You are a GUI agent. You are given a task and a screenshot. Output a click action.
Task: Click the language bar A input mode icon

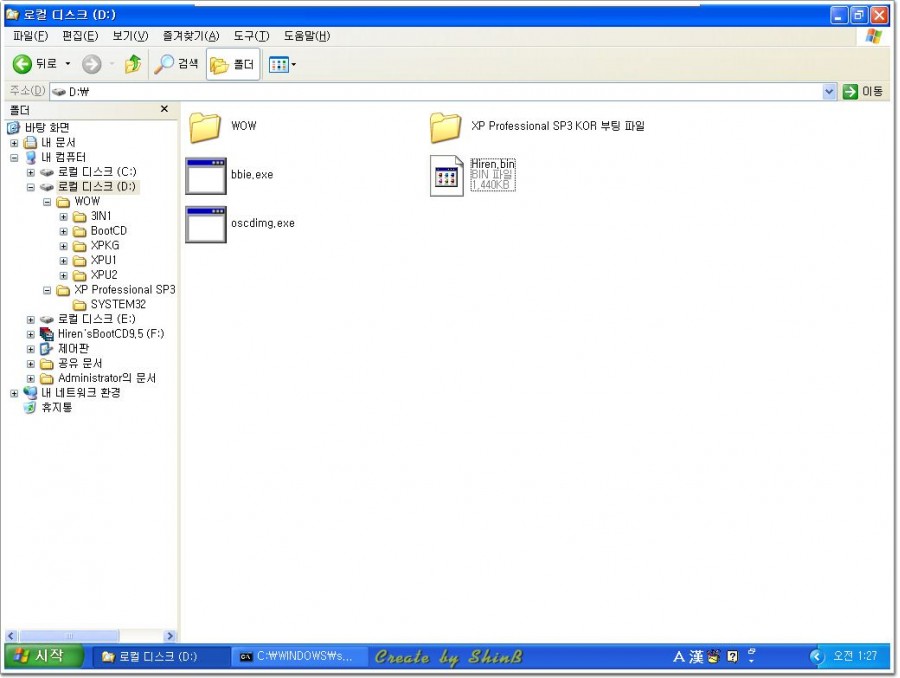pyautogui.click(x=679, y=657)
